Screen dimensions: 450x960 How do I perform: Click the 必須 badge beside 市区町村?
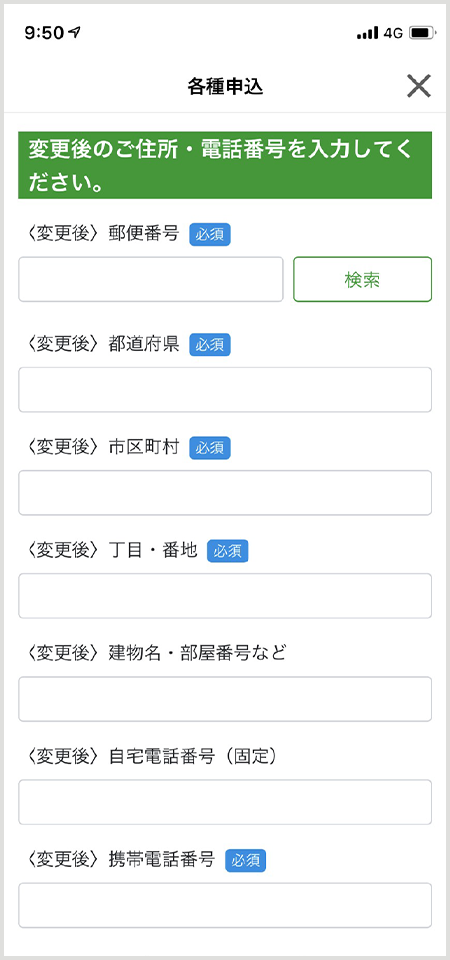pos(210,449)
